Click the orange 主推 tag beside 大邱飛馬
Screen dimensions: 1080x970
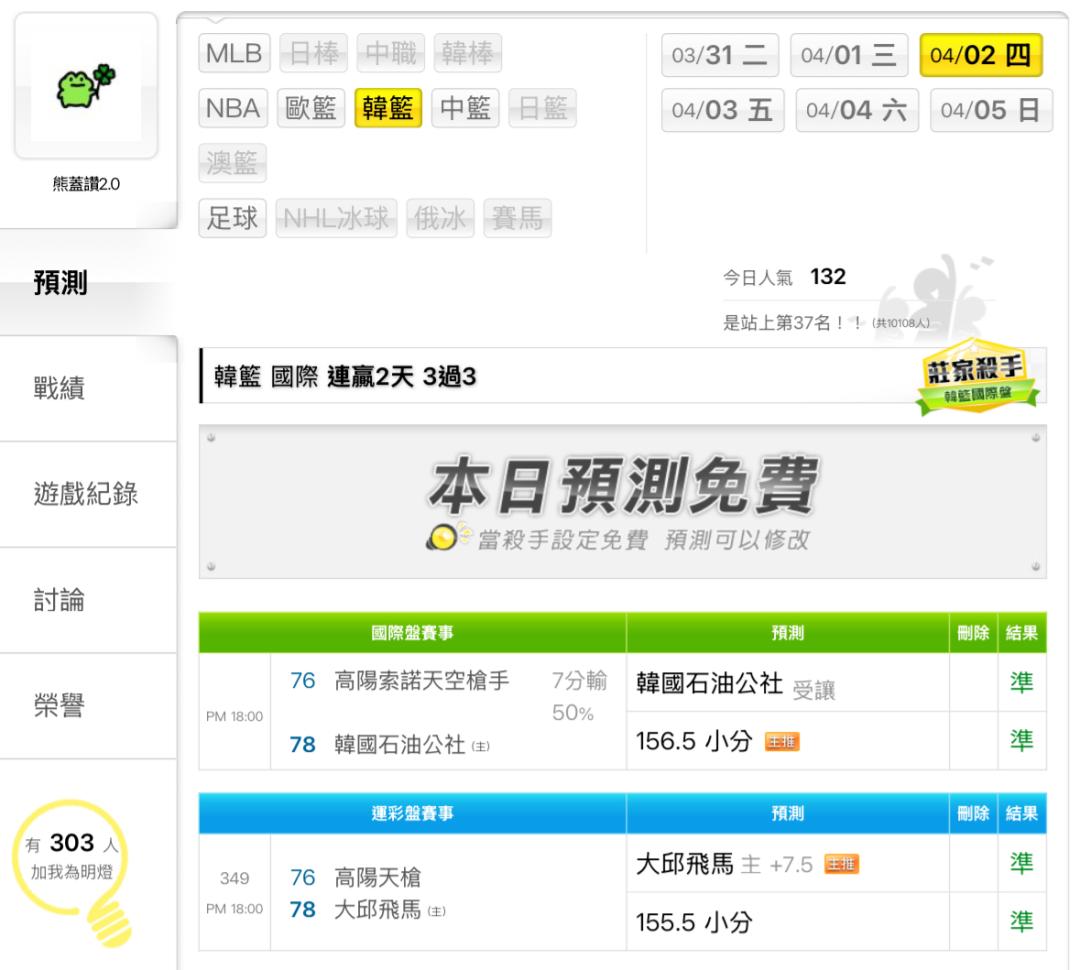842,864
